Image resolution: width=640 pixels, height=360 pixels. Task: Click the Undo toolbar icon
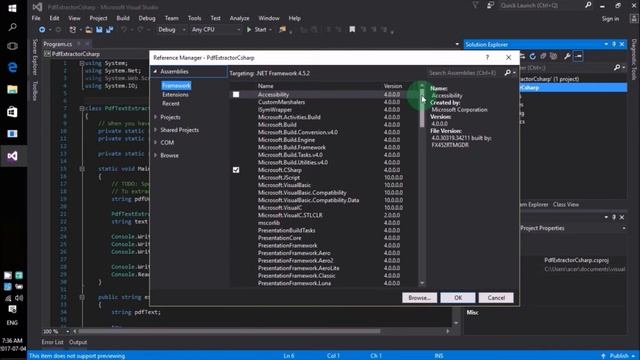point(124,29)
